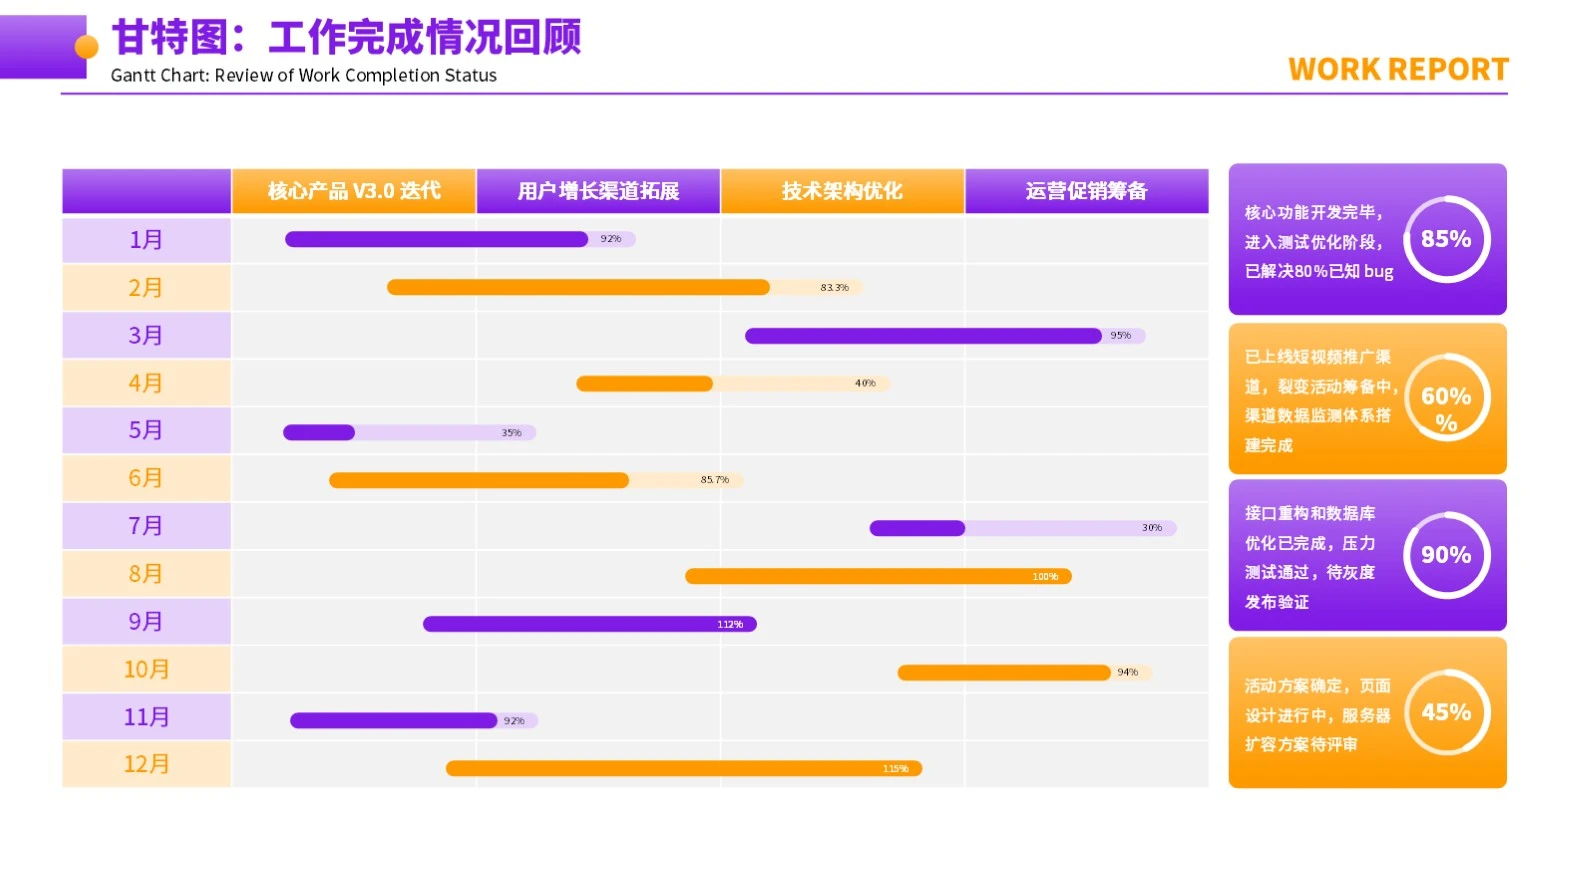The width and height of the screenshot is (1569, 882).
Task: Click the 90% circular progress ring
Action: (x=1446, y=555)
